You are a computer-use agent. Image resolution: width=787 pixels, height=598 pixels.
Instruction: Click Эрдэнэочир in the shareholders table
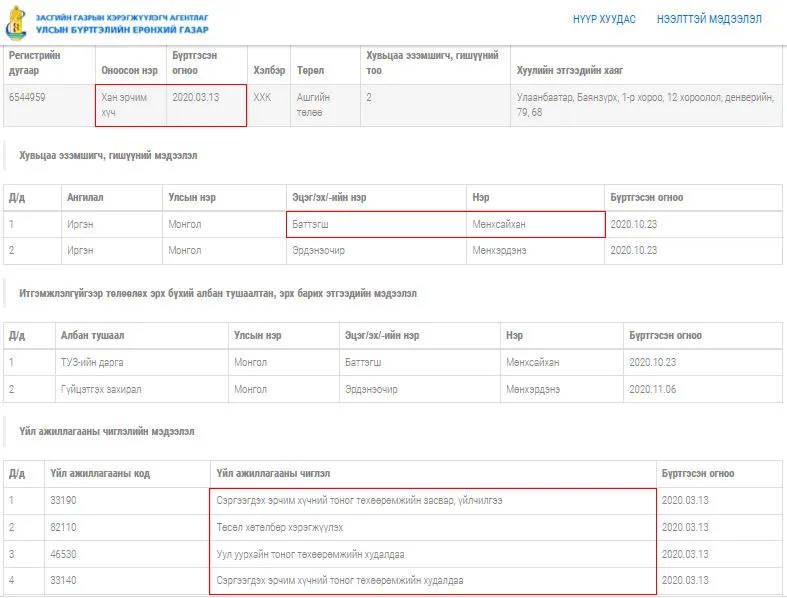(x=318, y=251)
